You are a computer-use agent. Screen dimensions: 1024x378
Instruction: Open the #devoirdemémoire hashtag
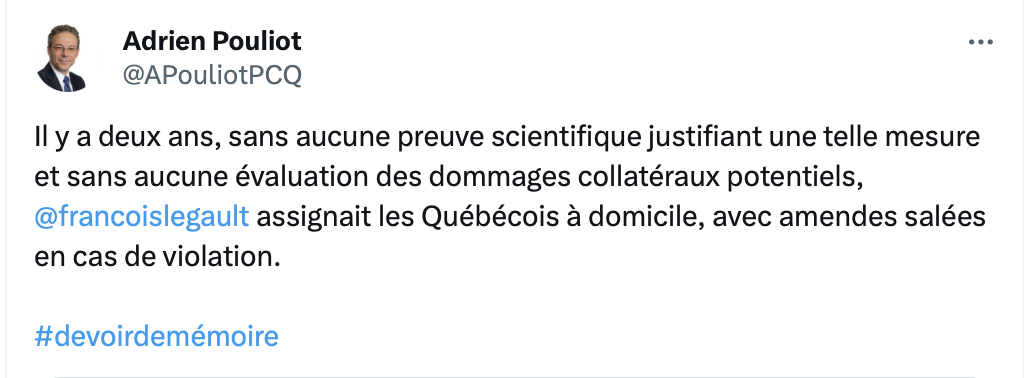point(157,336)
